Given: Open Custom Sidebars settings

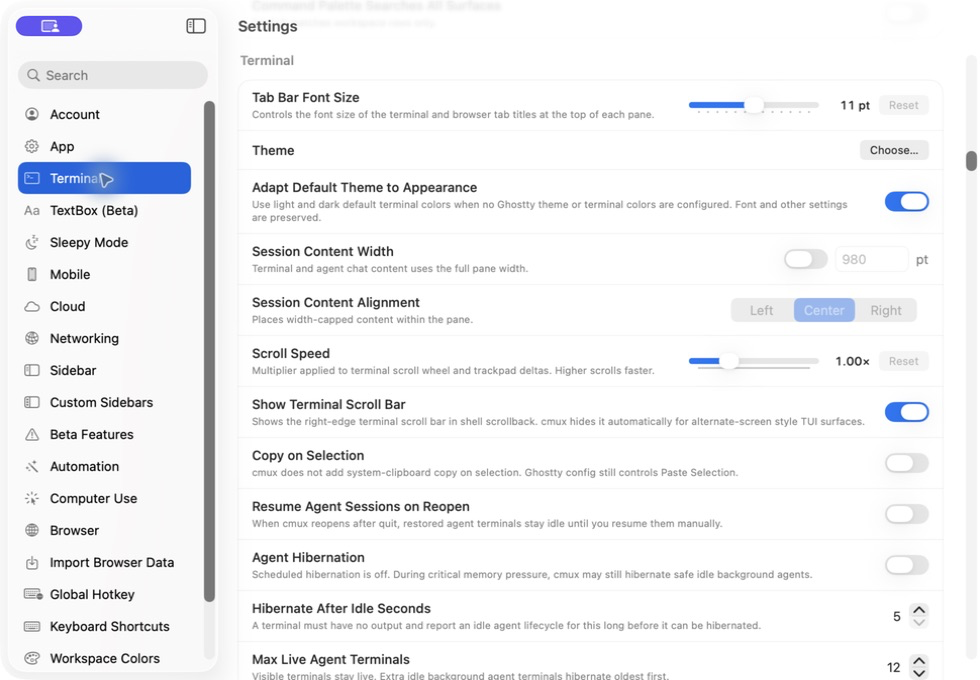Looking at the screenshot, I should click(104, 402).
